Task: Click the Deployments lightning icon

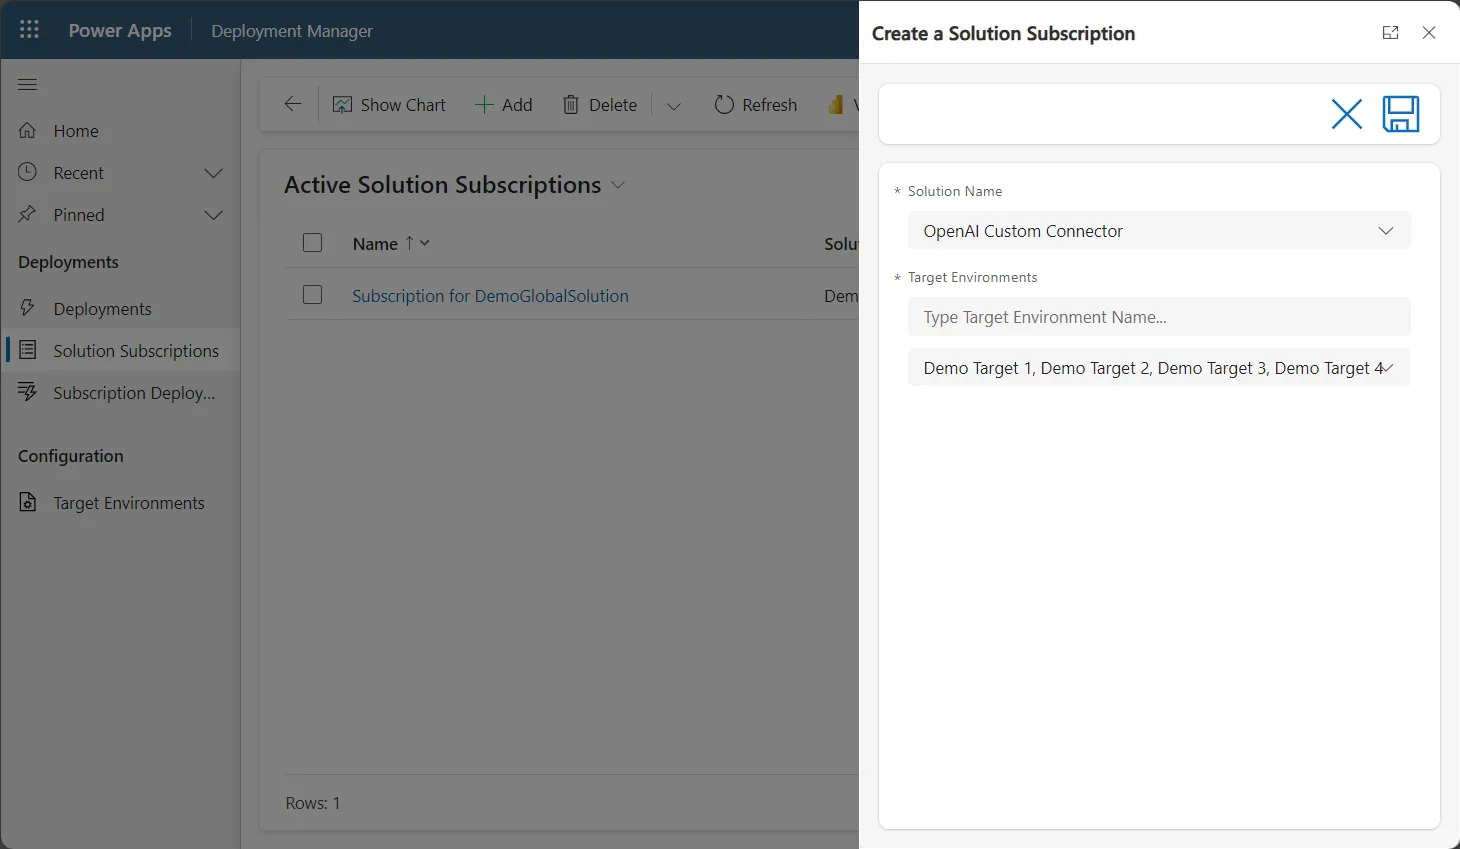Action: tap(28, 308)
